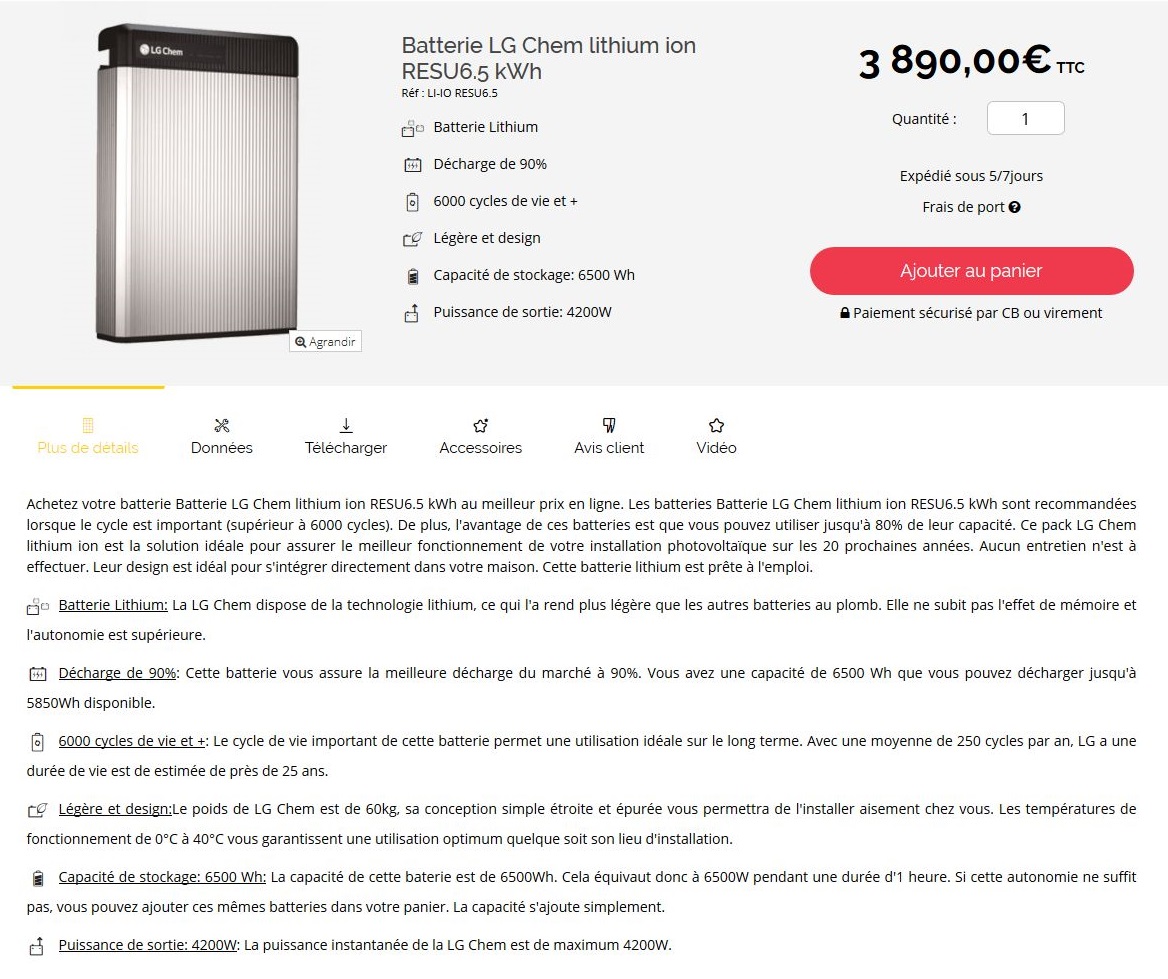The height and width of the screenshot is (979, 1168).
Task: Click the Quantité input field
Action: pos(1025,119)
